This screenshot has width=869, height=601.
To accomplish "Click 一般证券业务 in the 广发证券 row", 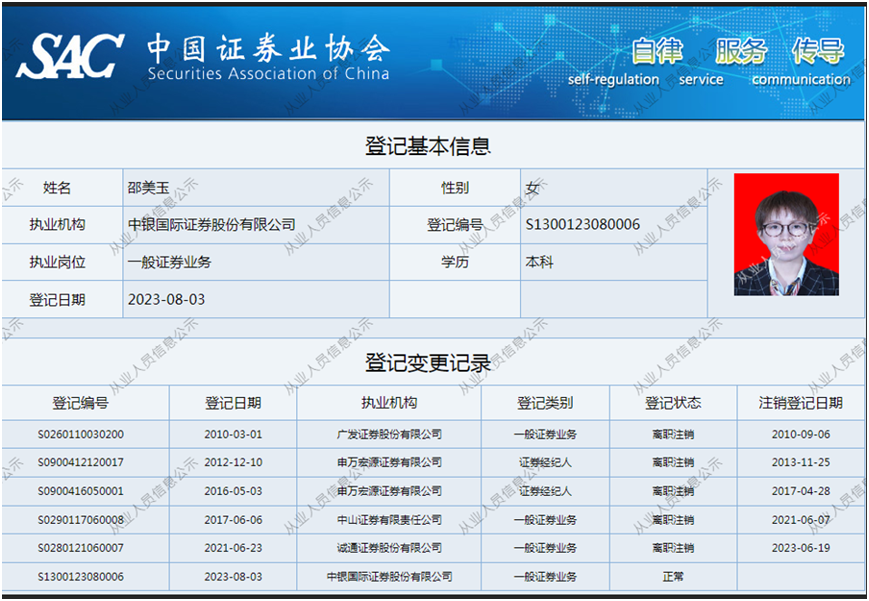I will (x=545, y=434).
